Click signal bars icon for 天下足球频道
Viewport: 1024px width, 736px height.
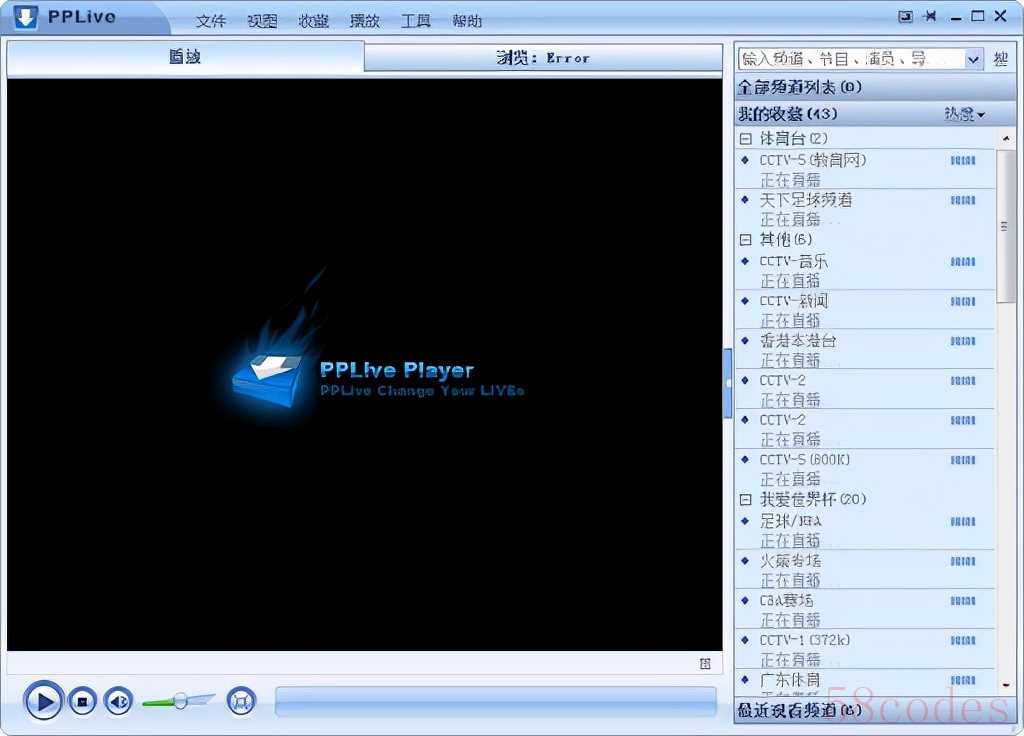coord(963,200)
